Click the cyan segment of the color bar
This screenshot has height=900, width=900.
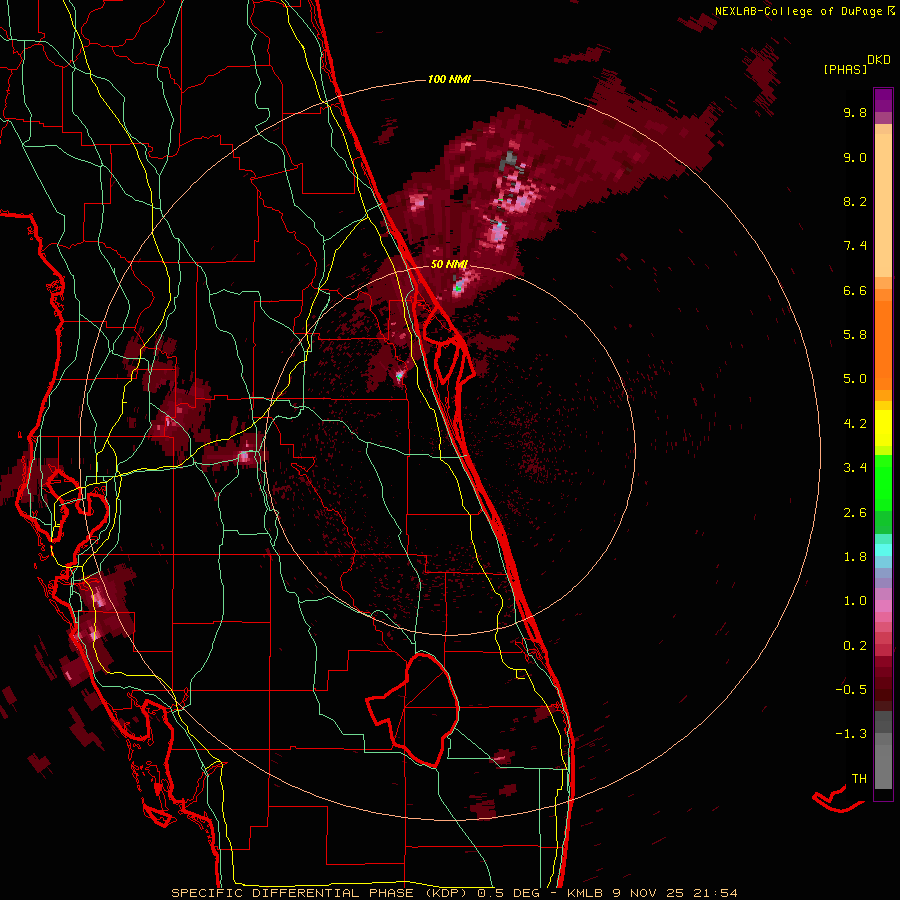pos(883,550)
